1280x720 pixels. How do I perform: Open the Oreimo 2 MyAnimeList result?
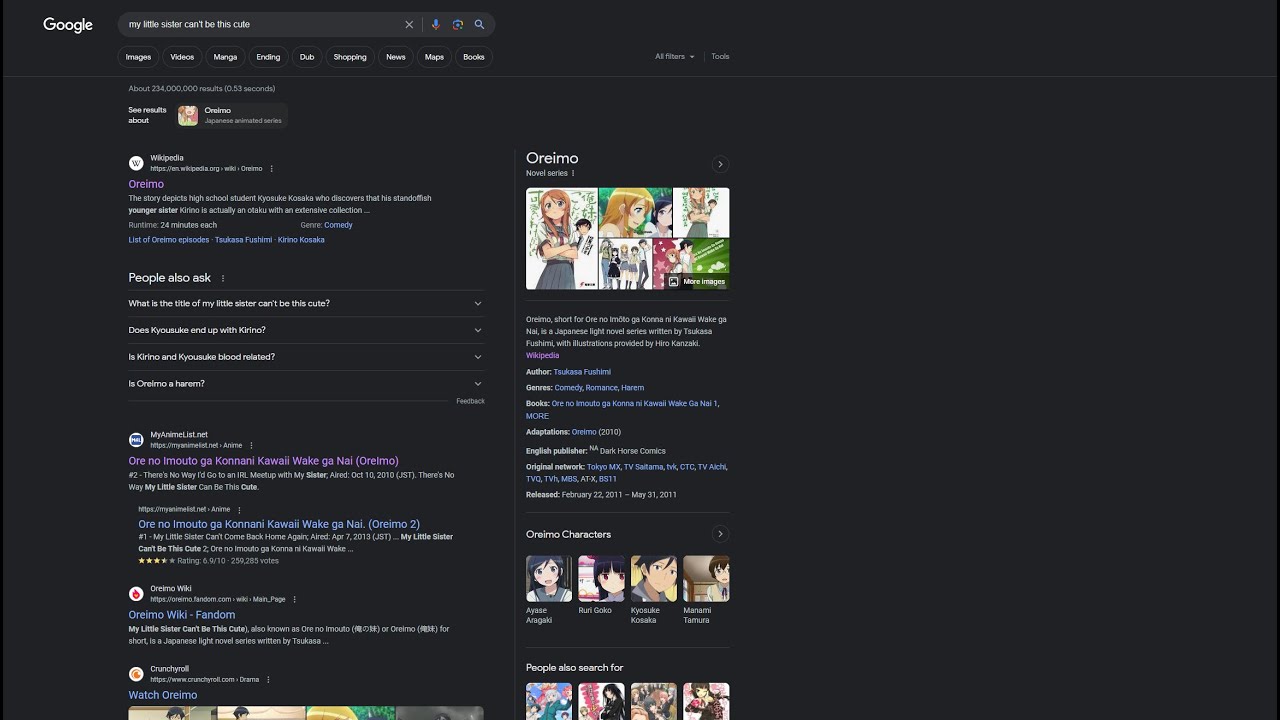click(x=279, y=524)
